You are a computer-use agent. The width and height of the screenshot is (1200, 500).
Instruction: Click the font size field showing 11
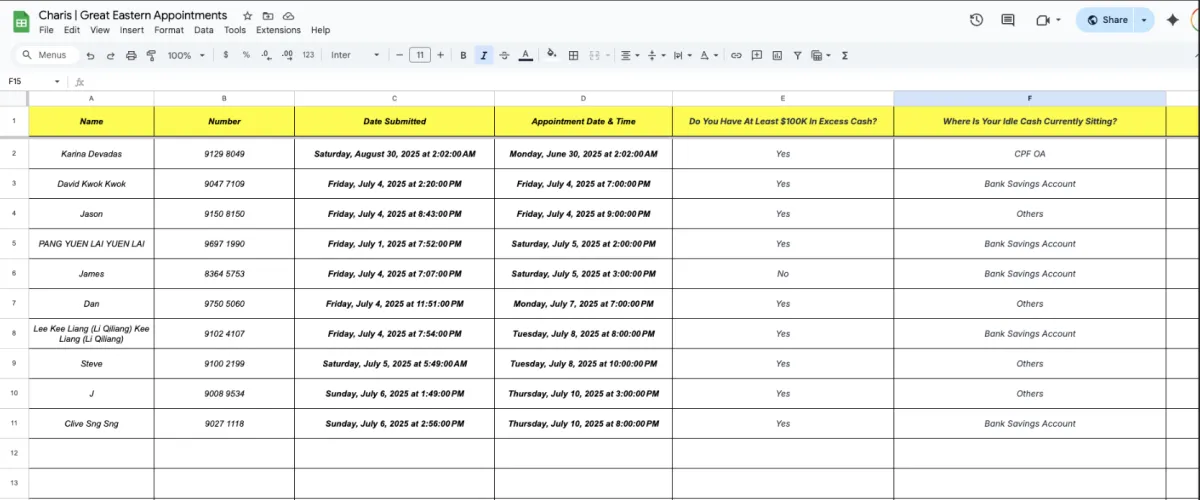420,55
